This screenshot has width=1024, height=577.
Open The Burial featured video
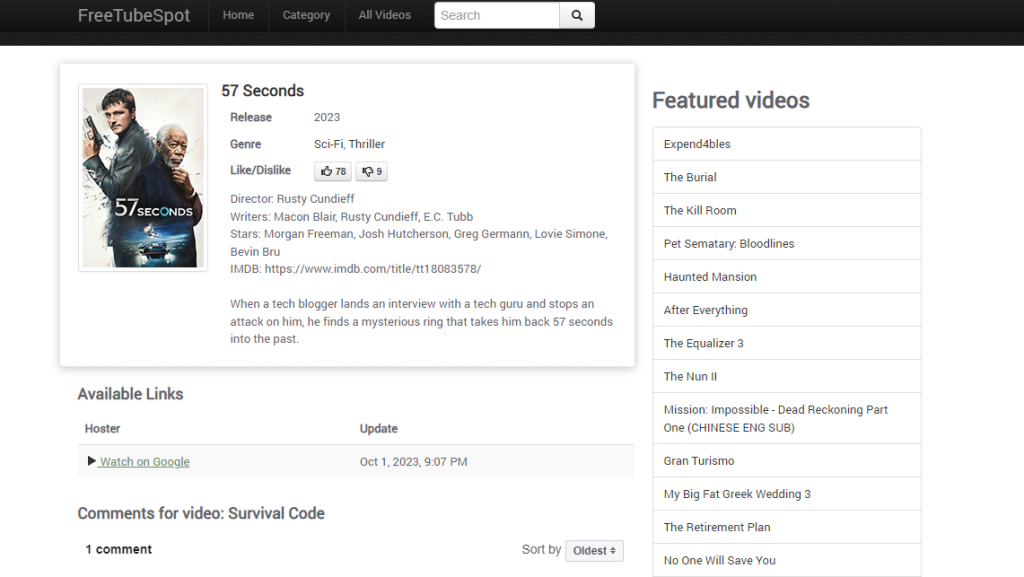(787, 178)
